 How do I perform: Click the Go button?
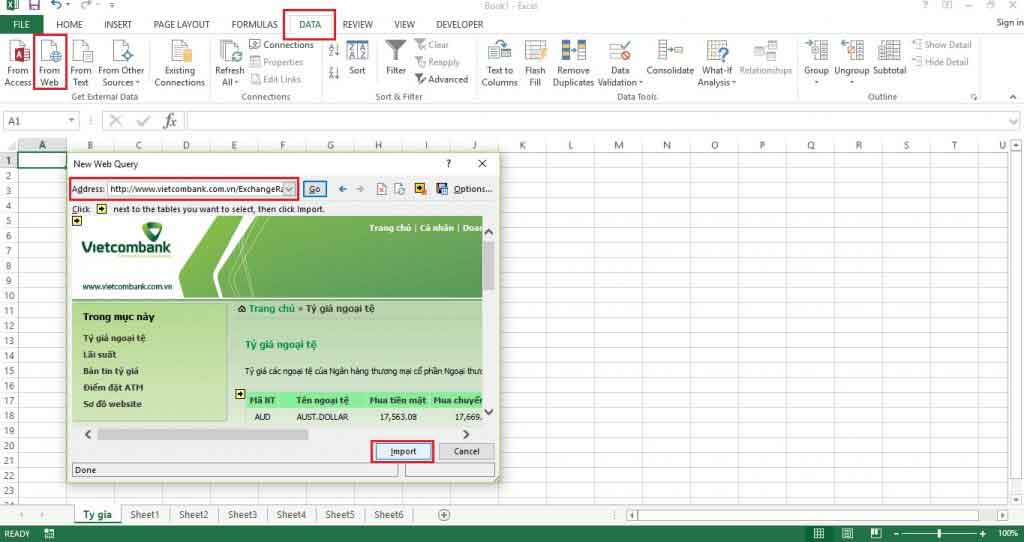(315, 189)
